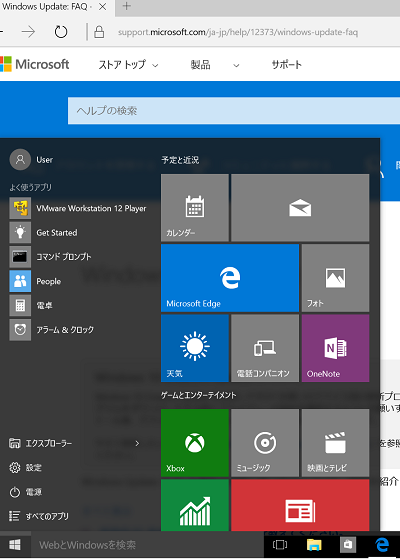Click the よく使うアプリ heading
Screen dimensions: 400x560
click(30, 187)
